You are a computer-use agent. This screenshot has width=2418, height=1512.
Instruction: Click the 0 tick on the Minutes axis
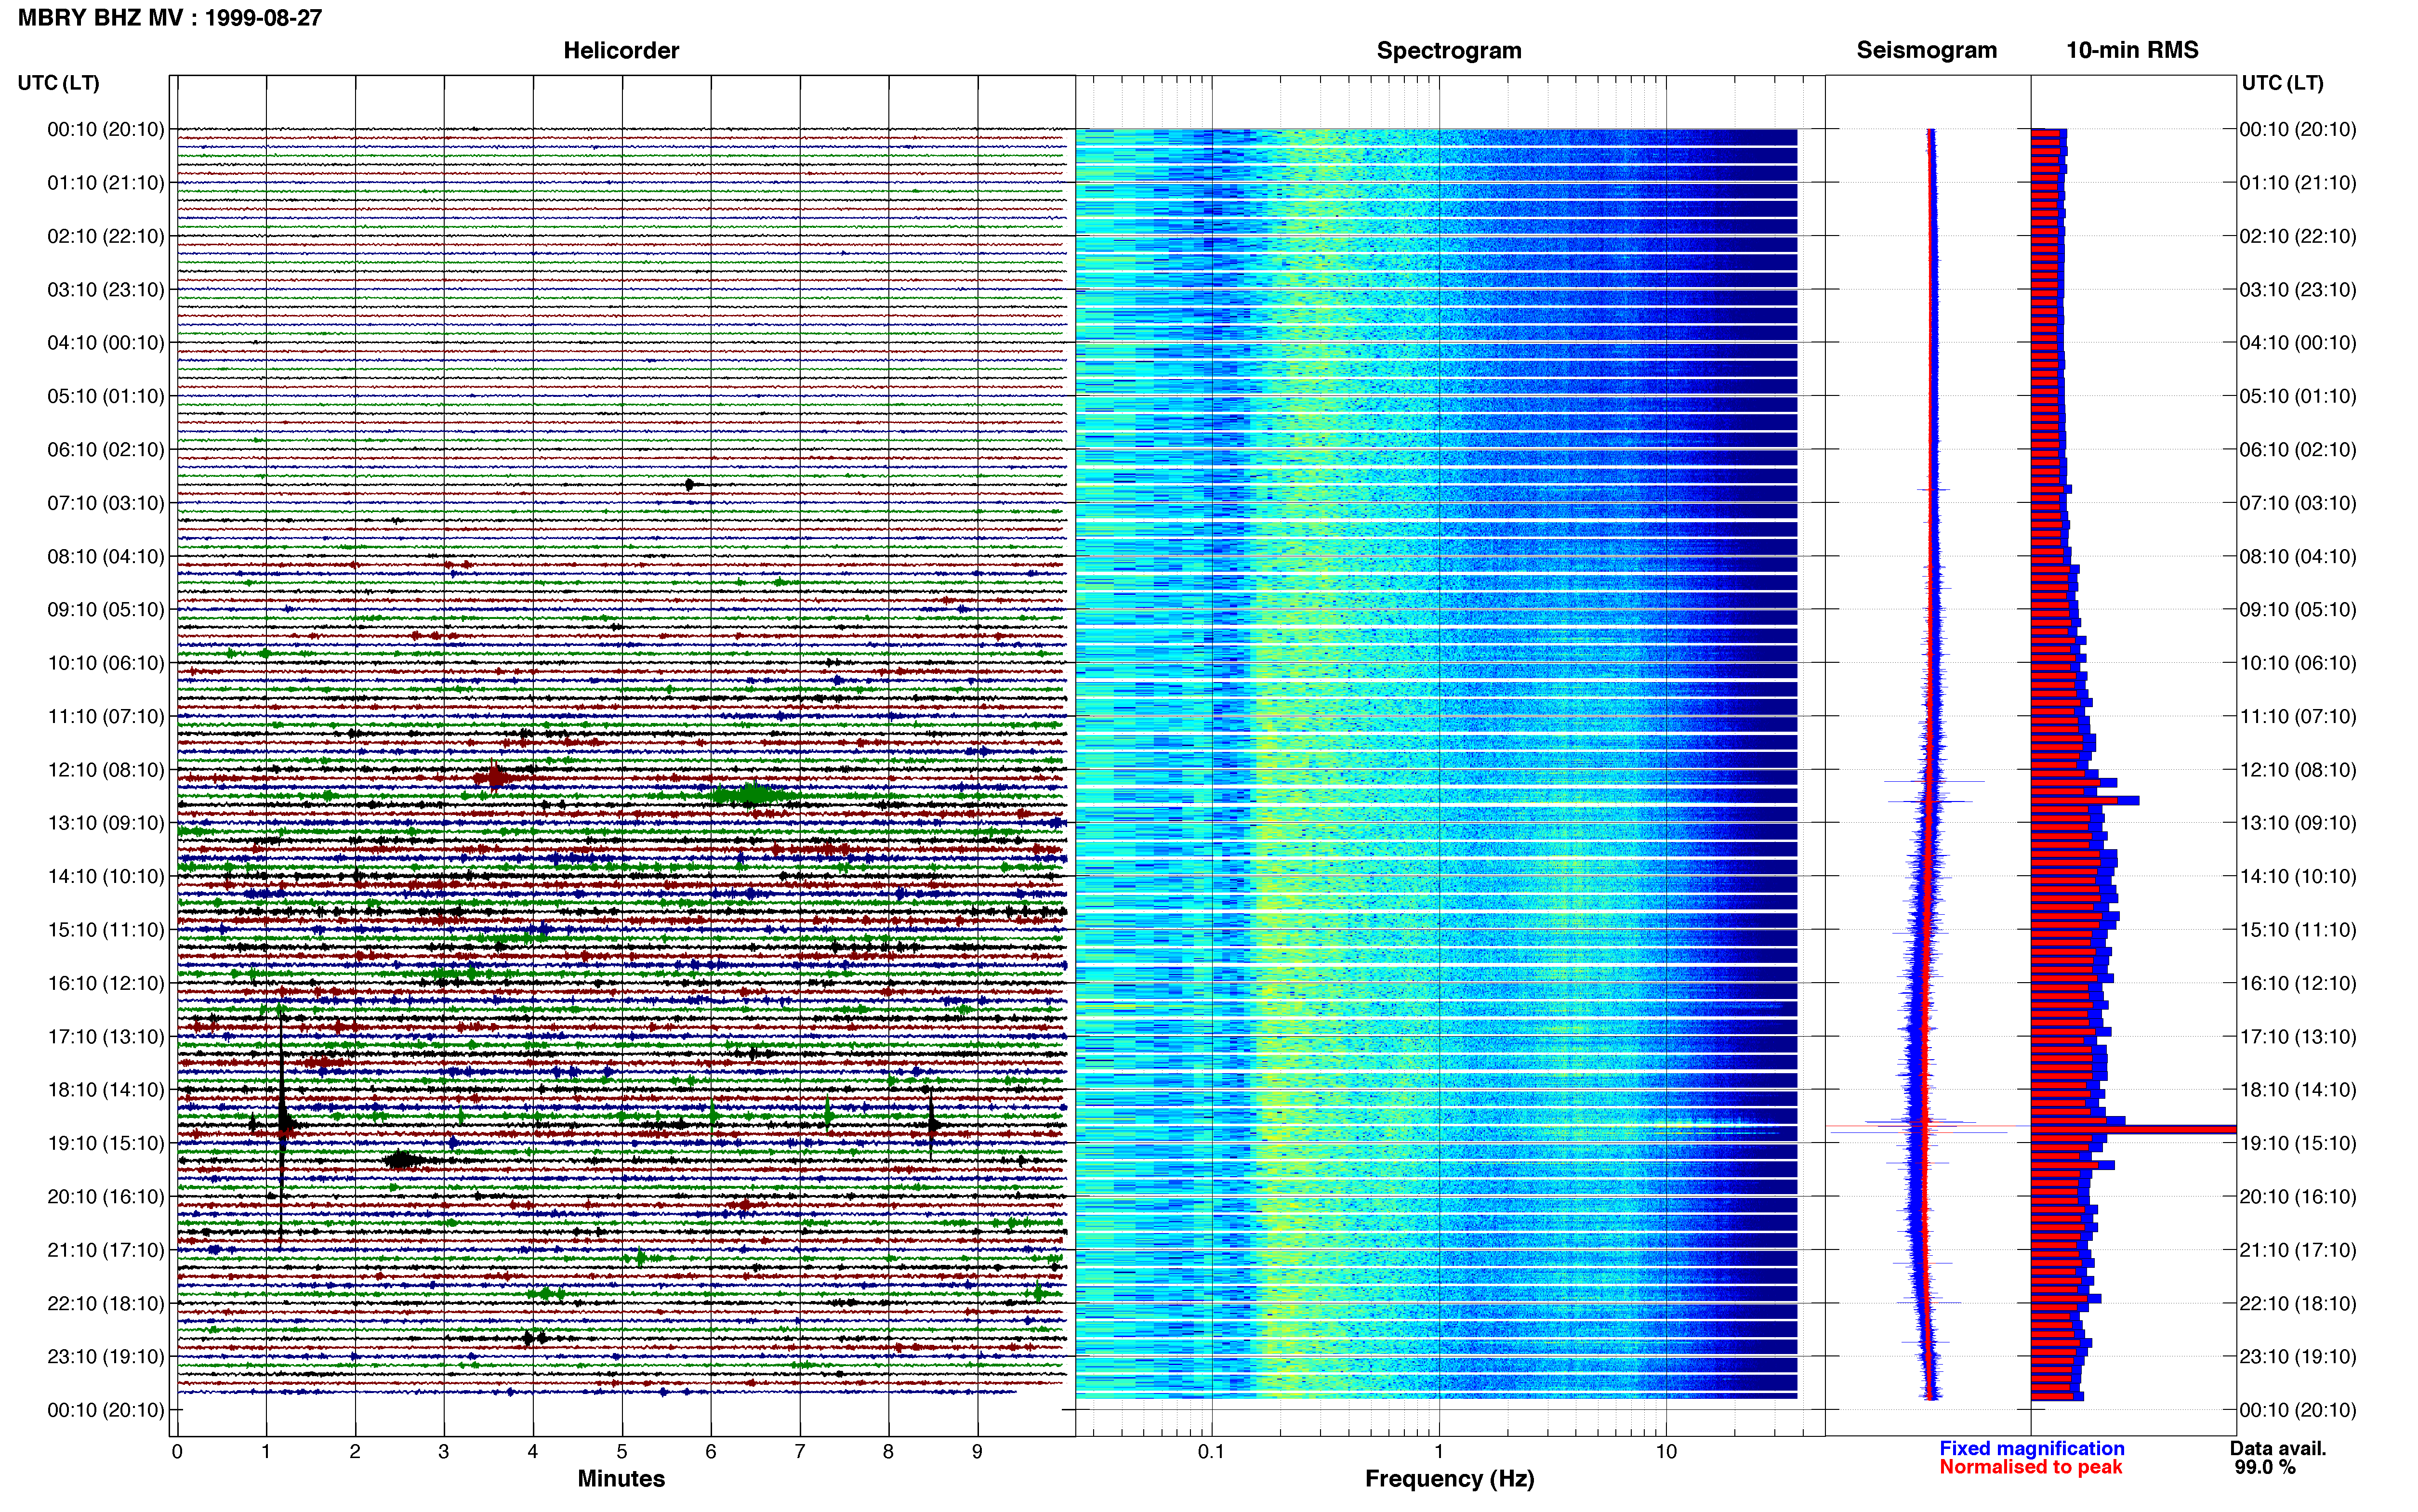[177, 1451]
